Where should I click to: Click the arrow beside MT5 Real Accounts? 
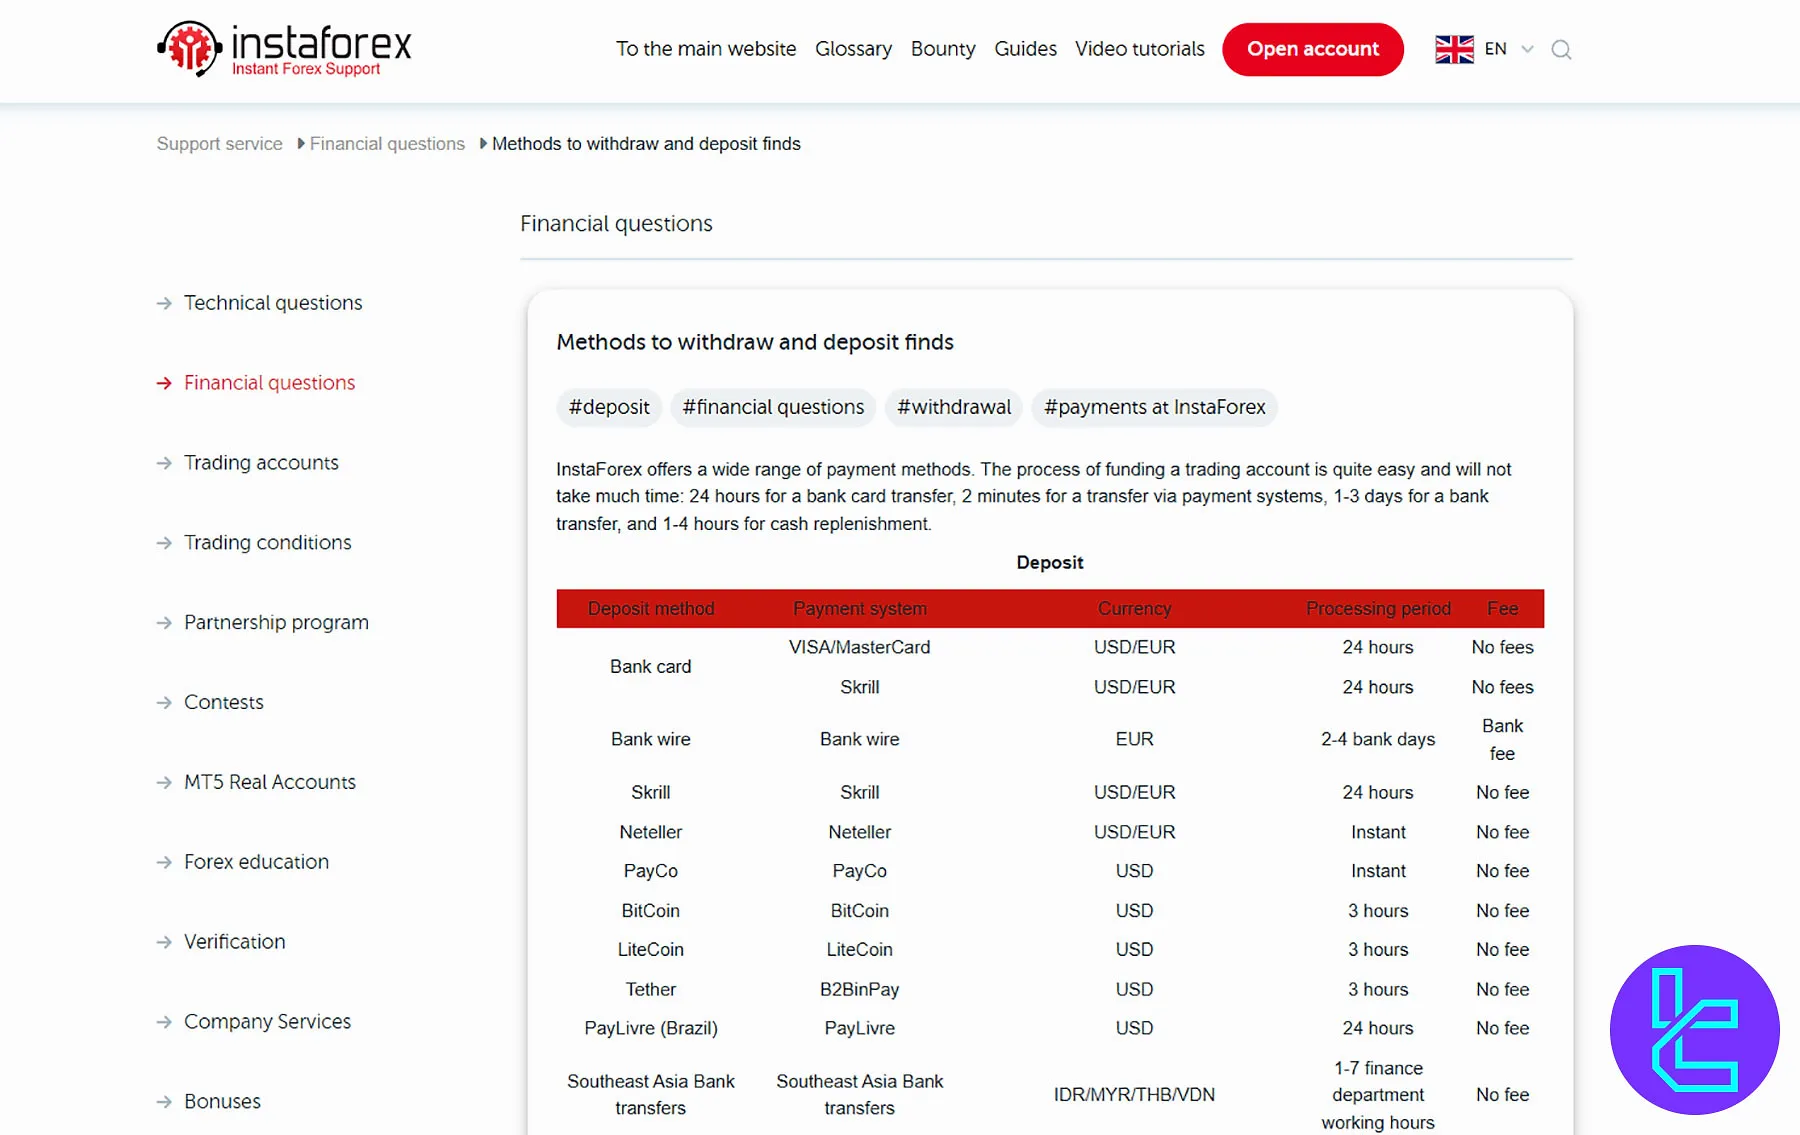point(164,782)
